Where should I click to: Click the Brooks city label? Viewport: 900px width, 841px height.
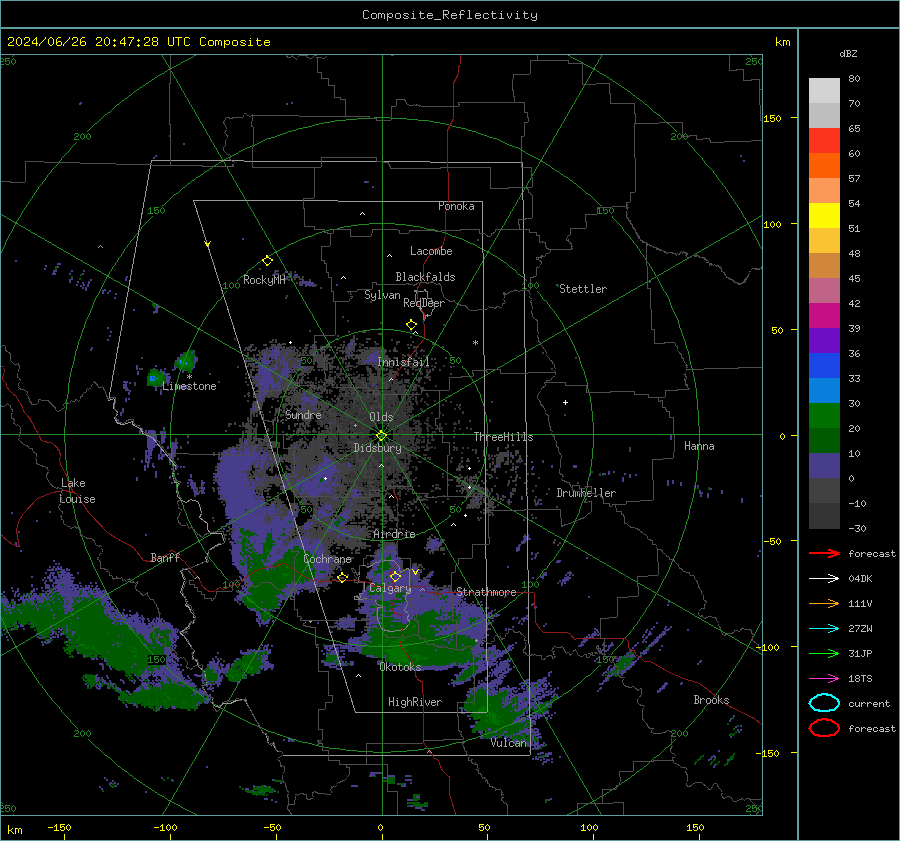point(711,700)
